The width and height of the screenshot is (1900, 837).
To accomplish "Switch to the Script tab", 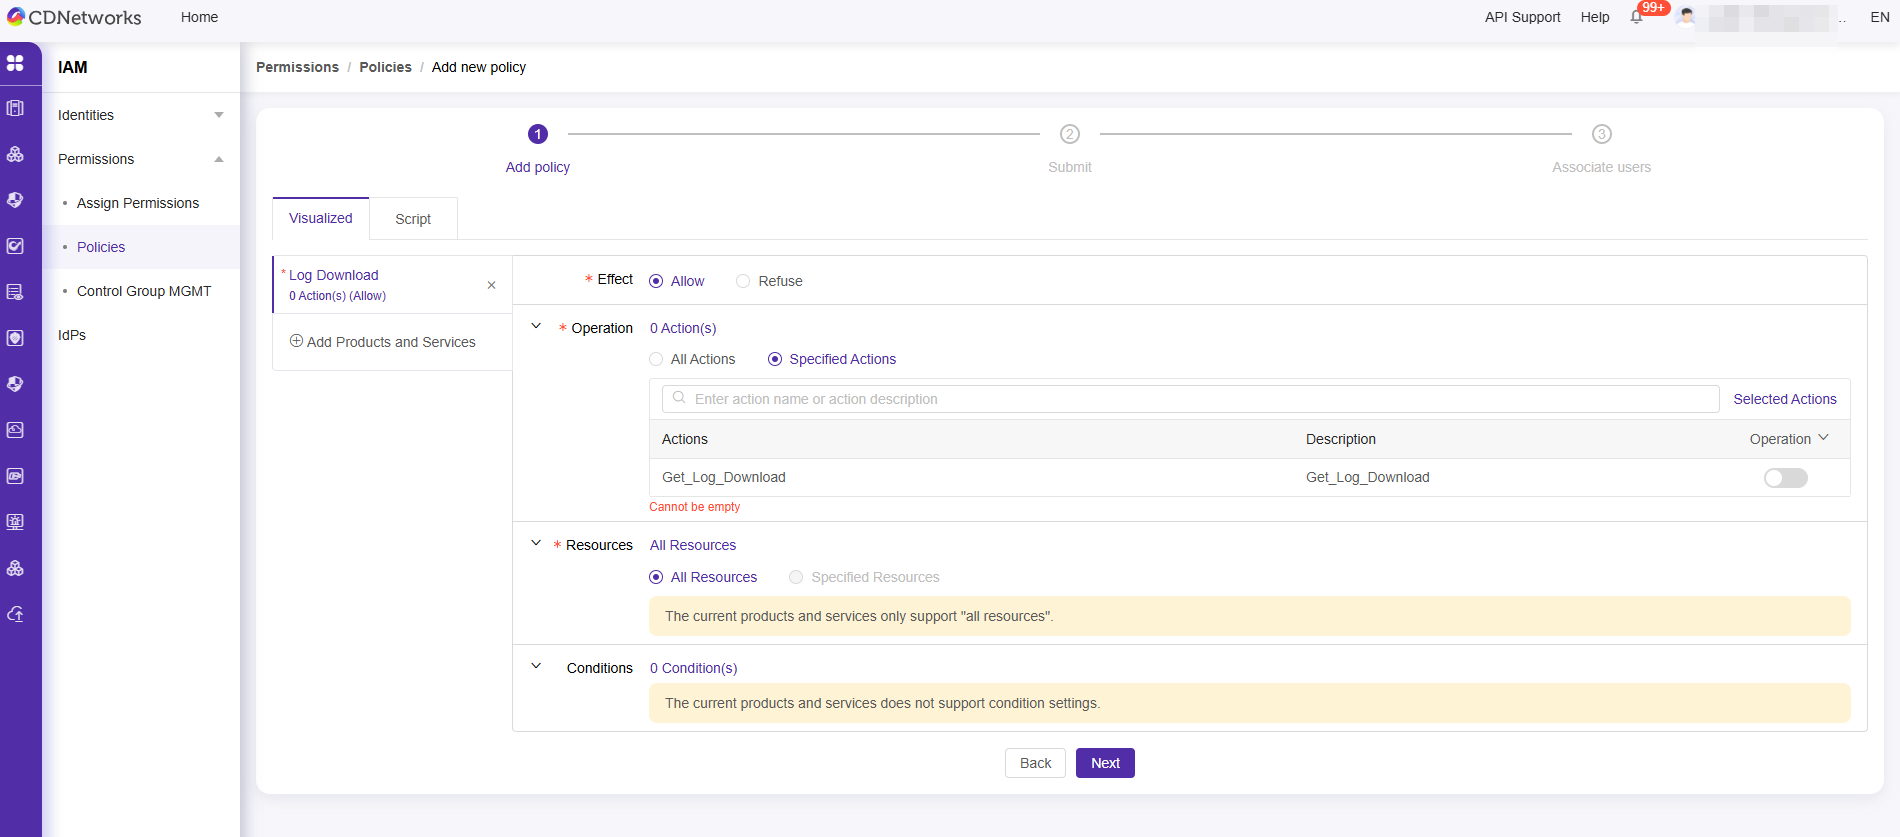I will point(413,219).
